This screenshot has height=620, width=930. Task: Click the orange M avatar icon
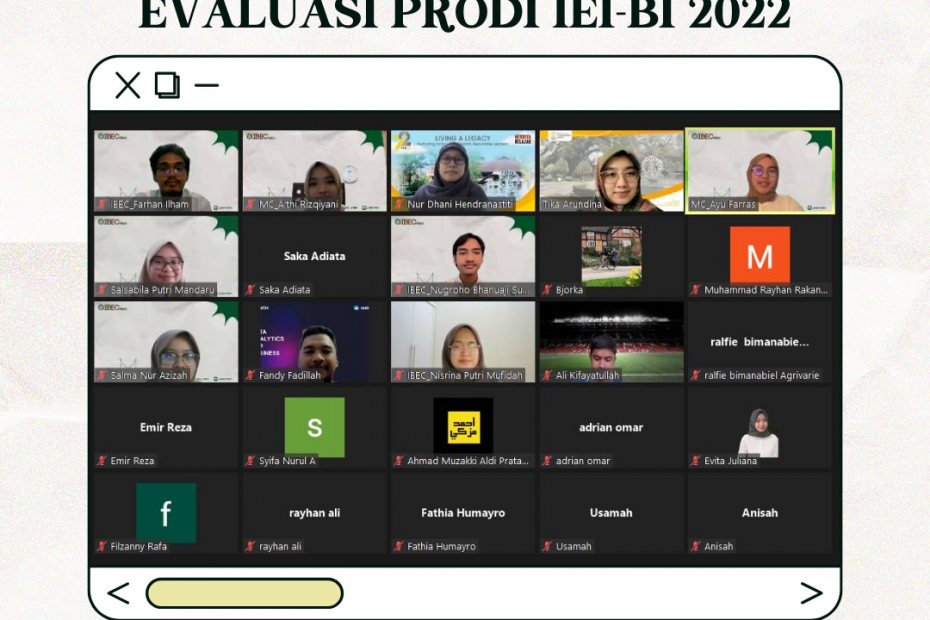[759, 255]
